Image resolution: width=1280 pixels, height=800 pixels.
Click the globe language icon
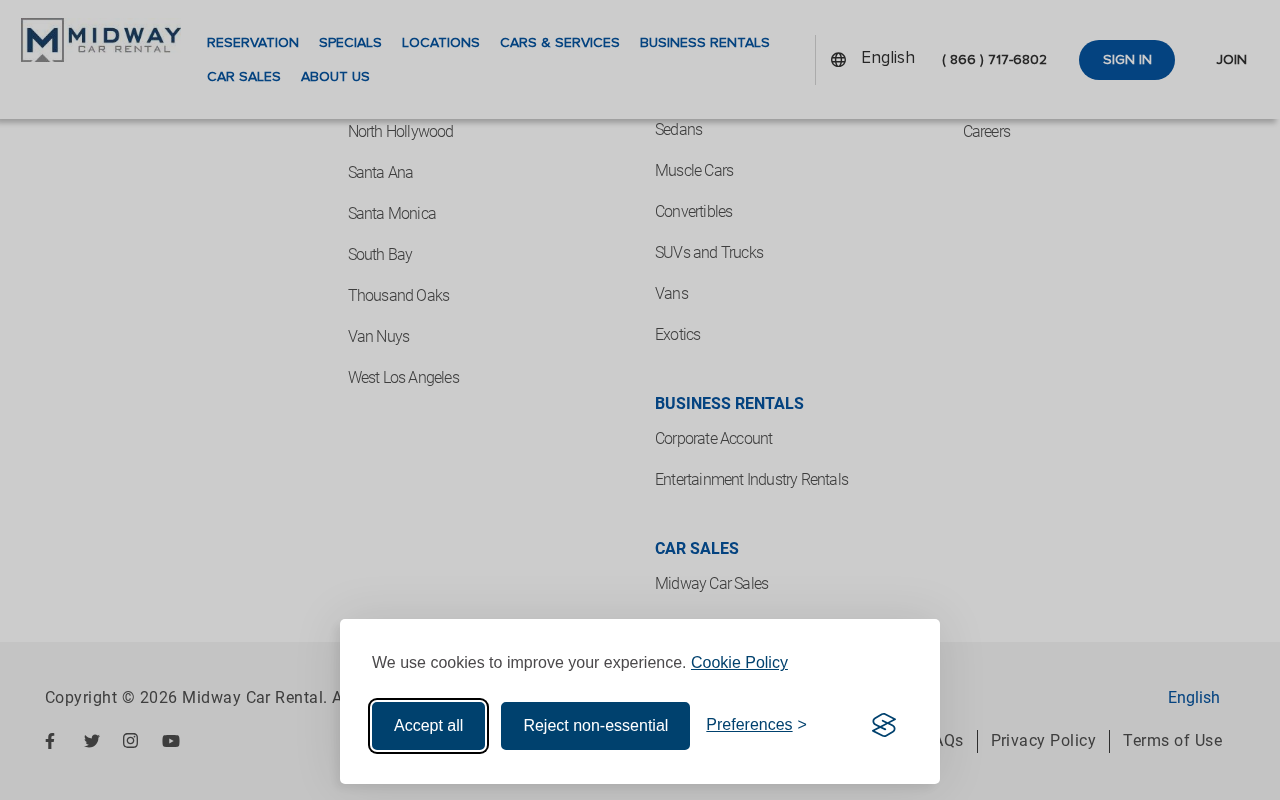tap(838, 60)
